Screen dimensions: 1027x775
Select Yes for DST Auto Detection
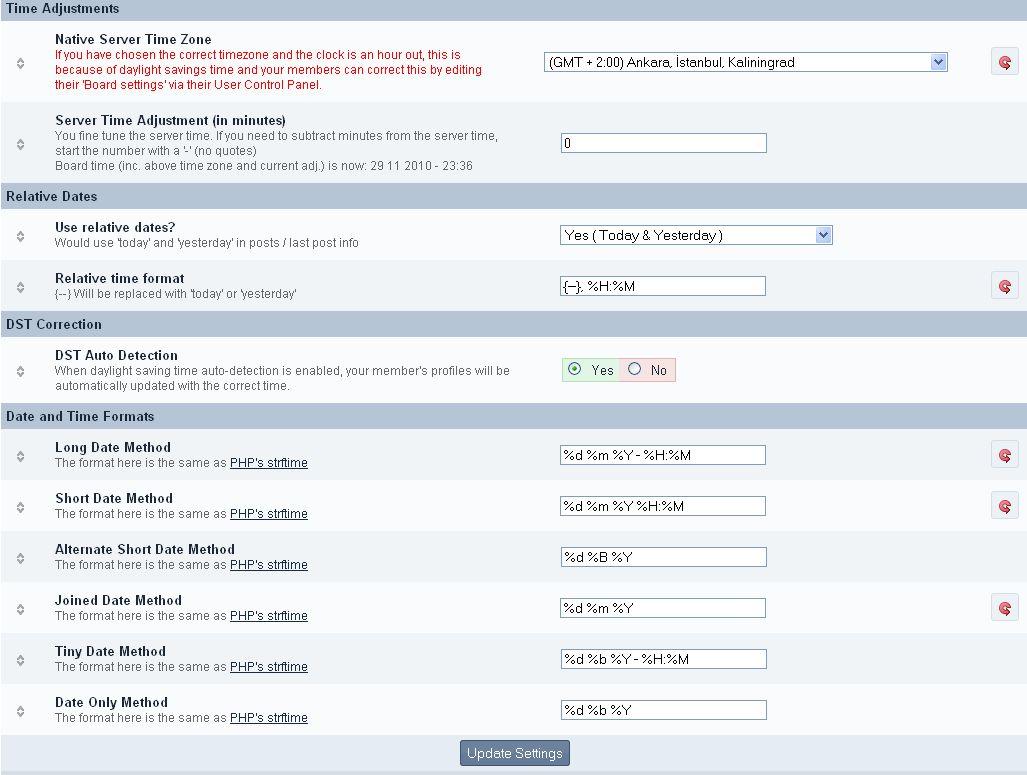pyautogui.click(x=574, y=369)
